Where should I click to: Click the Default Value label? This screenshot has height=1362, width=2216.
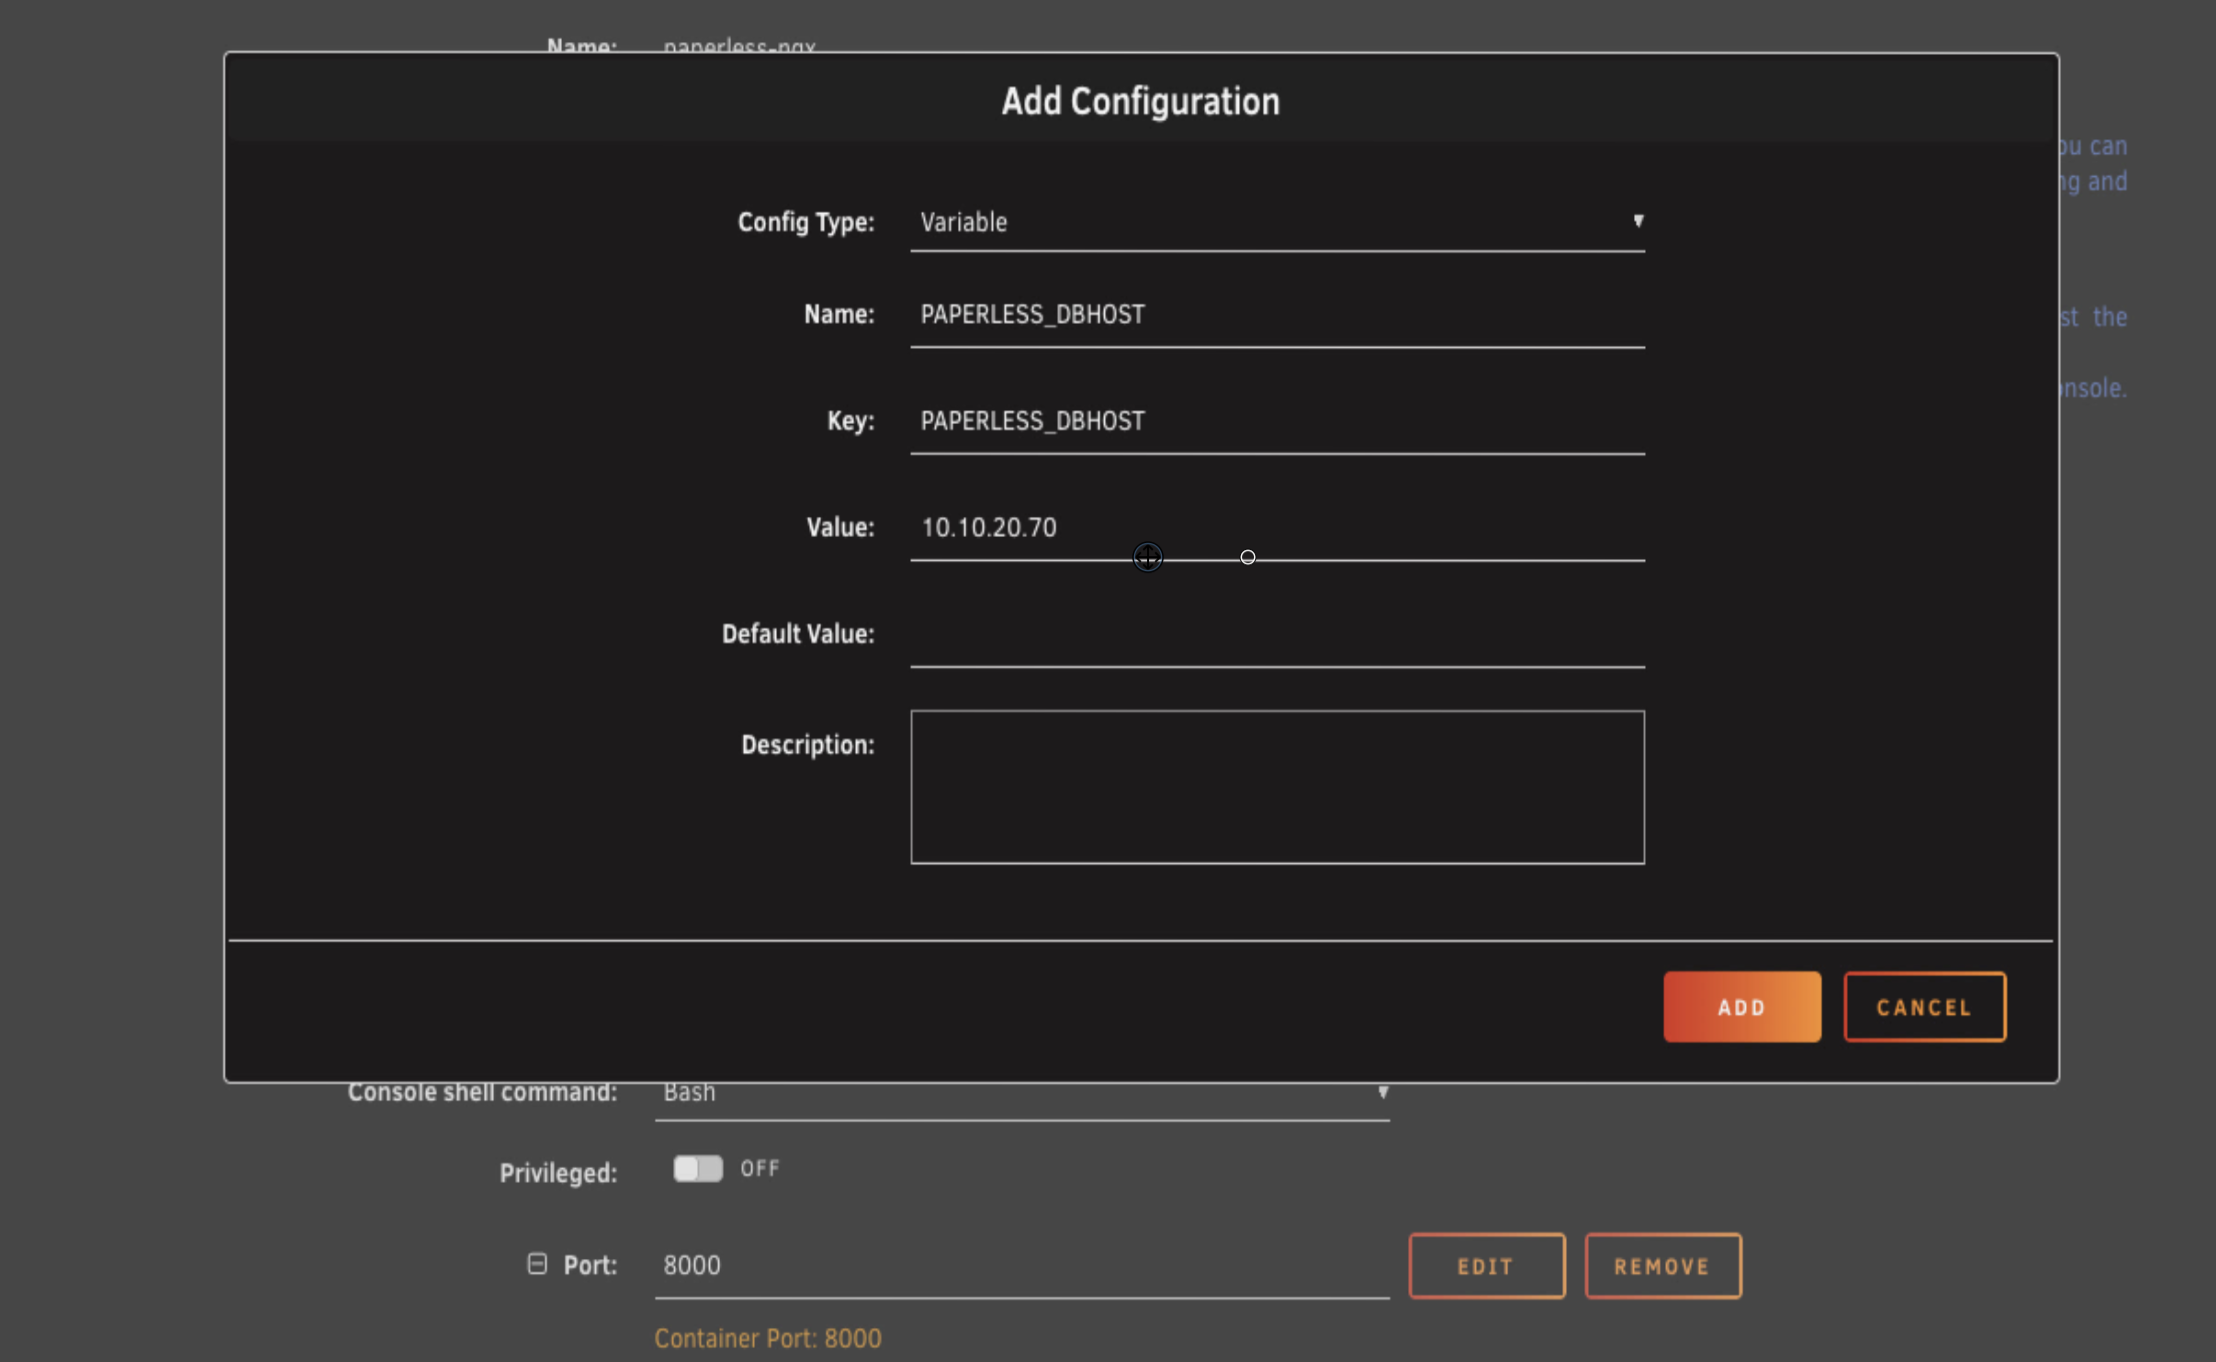click(x=797, y=634)
